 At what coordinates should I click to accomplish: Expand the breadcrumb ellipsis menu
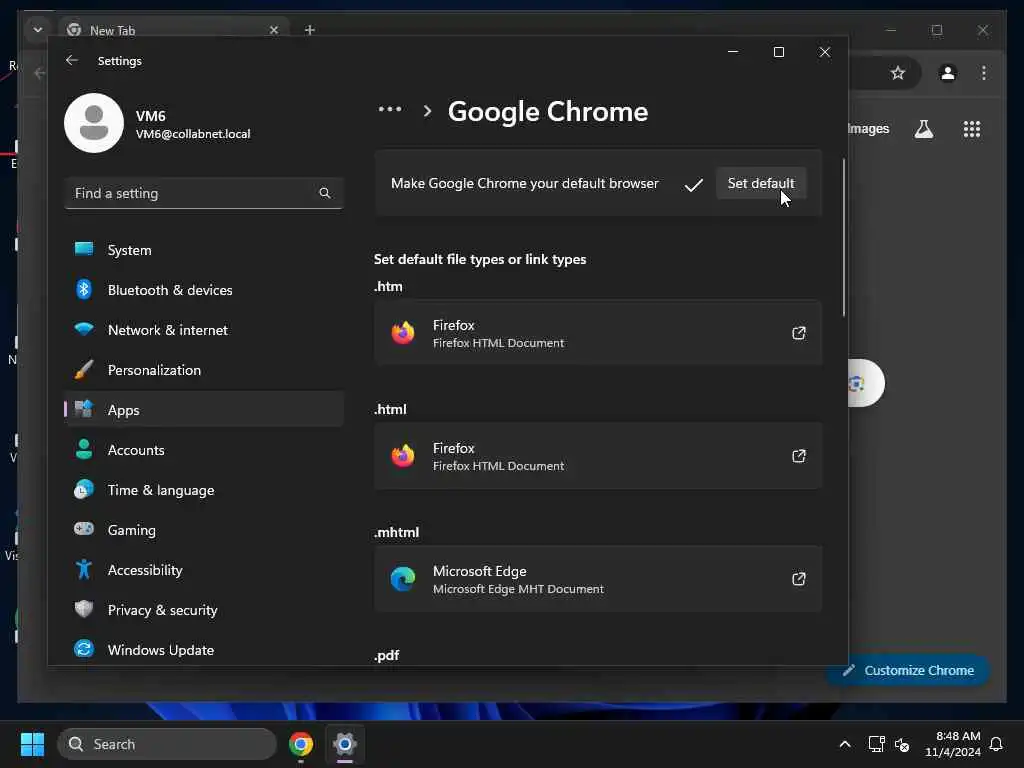tap(390, 110)
